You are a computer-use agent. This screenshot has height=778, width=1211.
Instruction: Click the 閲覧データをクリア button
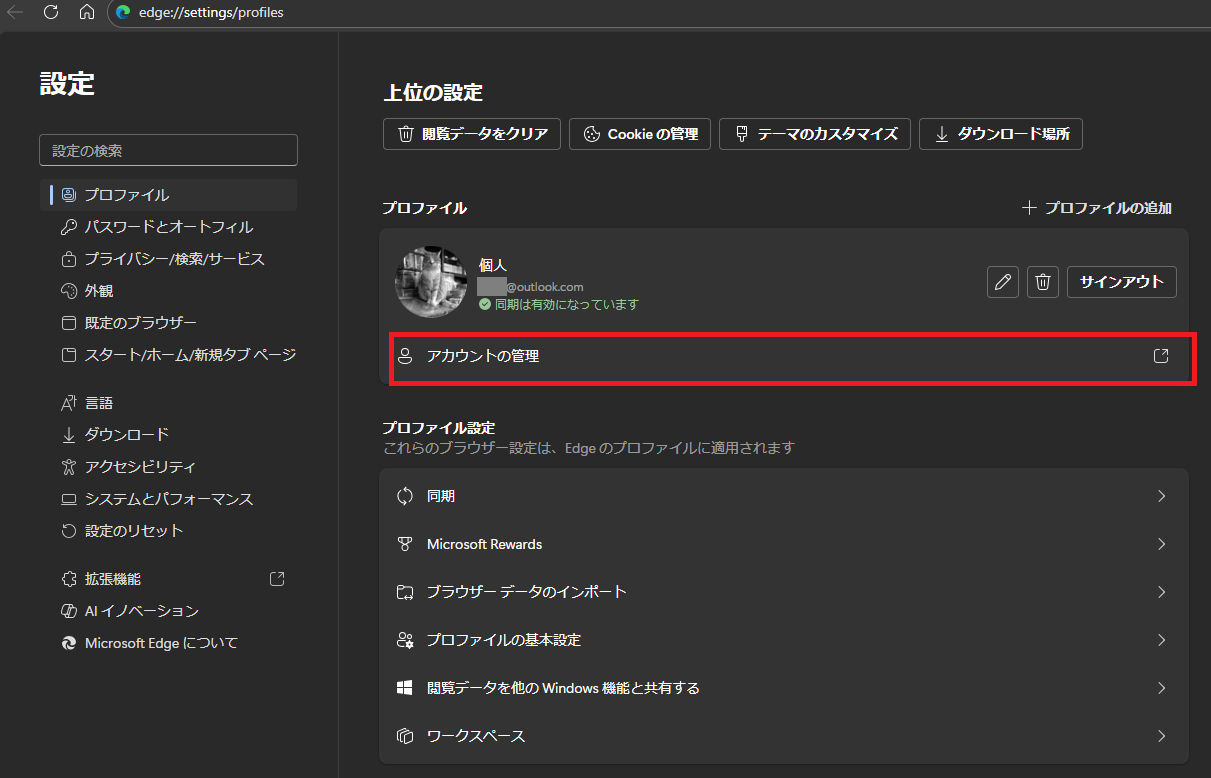(472, 134)
